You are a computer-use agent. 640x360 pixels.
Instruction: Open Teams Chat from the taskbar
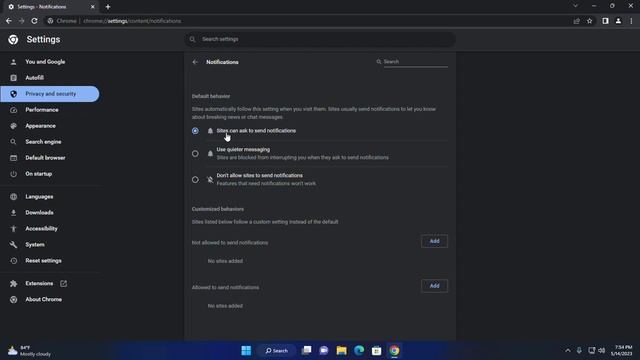pos(324,351)
